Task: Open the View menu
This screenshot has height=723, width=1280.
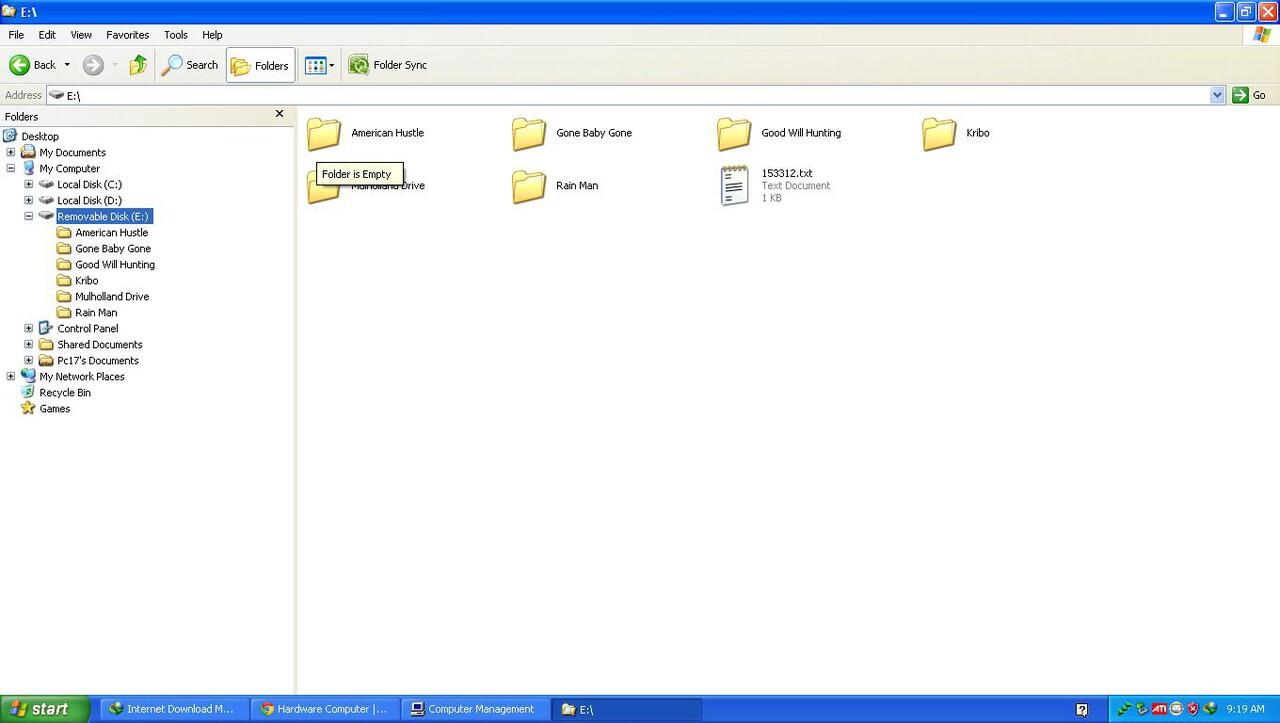Action: pyautogui.click(x=81, y=35)
